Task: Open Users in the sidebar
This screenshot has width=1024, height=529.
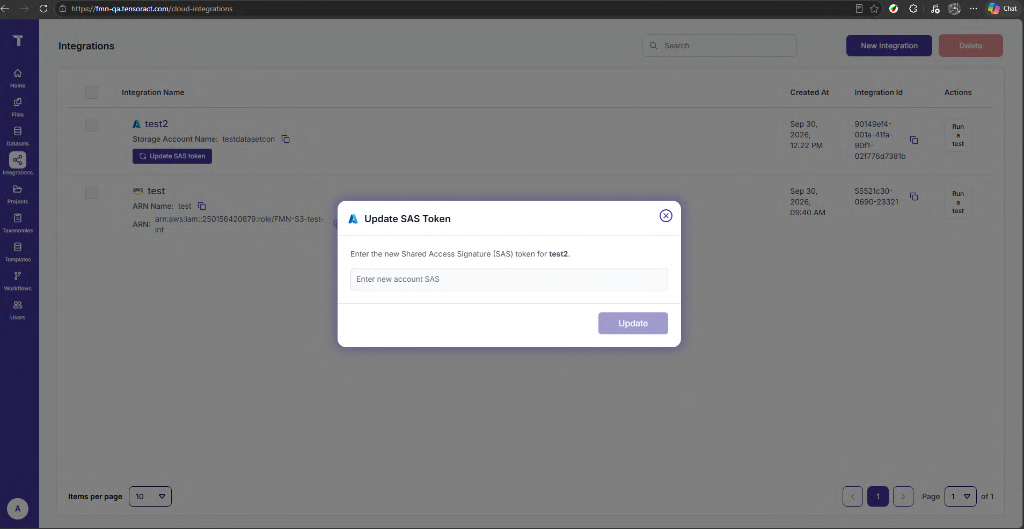Action: 18,309
